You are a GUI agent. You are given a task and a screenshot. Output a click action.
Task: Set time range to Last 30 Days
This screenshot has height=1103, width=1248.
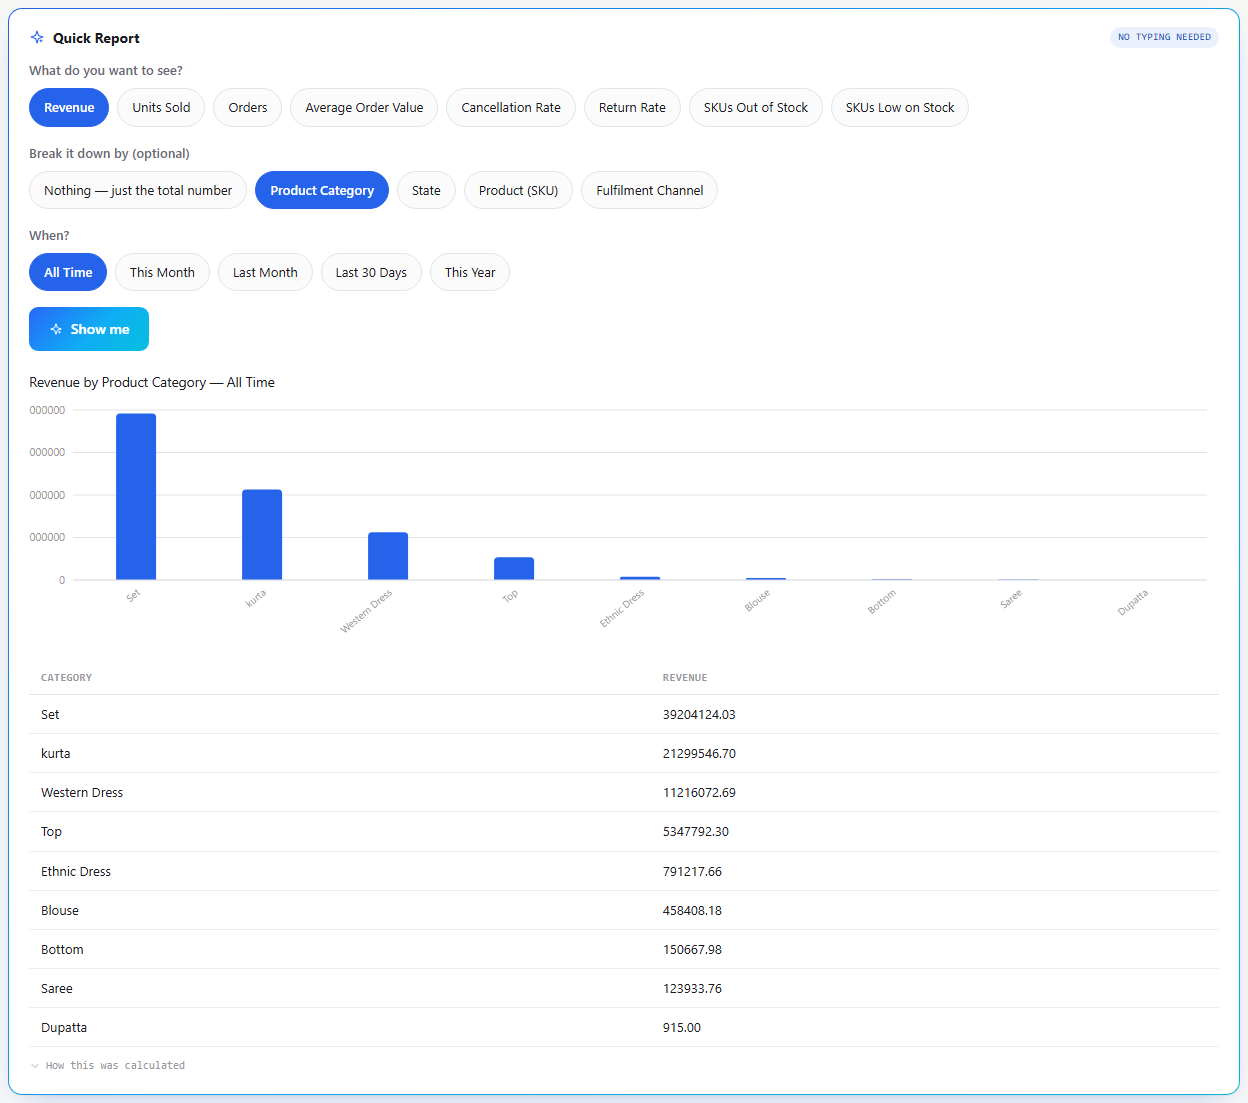[371, 272]
